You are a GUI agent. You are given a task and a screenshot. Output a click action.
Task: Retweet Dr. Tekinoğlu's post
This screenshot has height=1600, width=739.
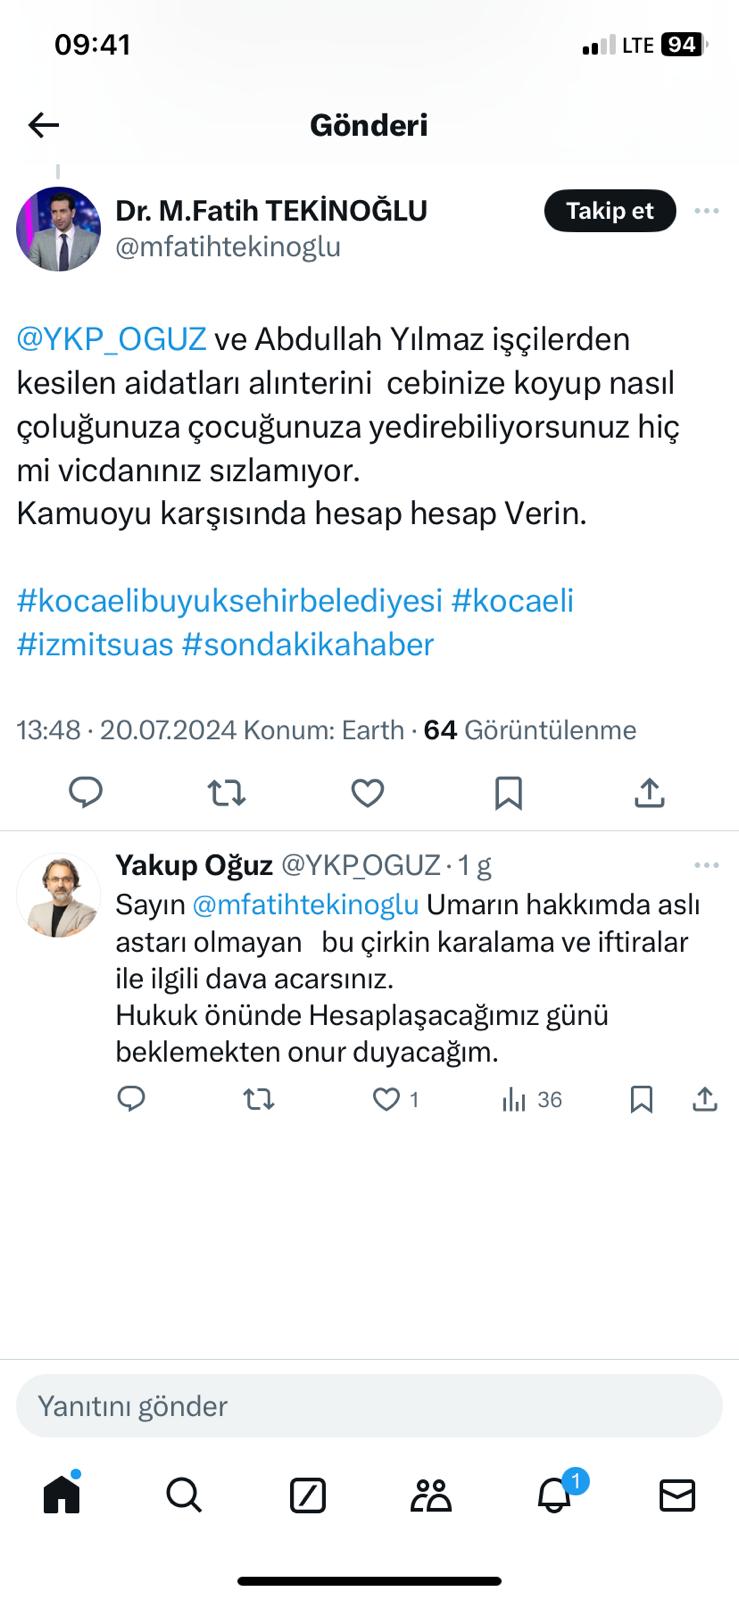coord(227,792)
